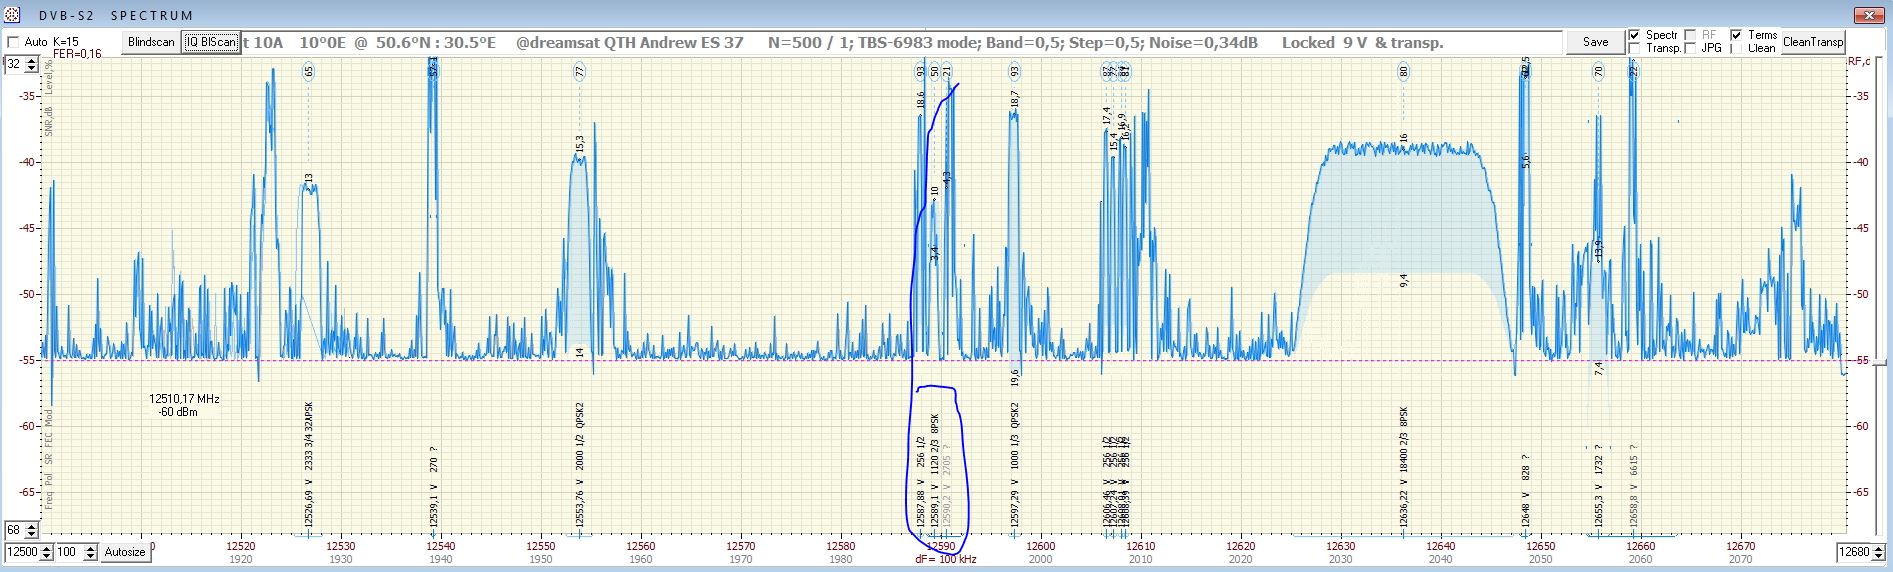Enable the Transp. checkbox

(x=1635, y=48)
